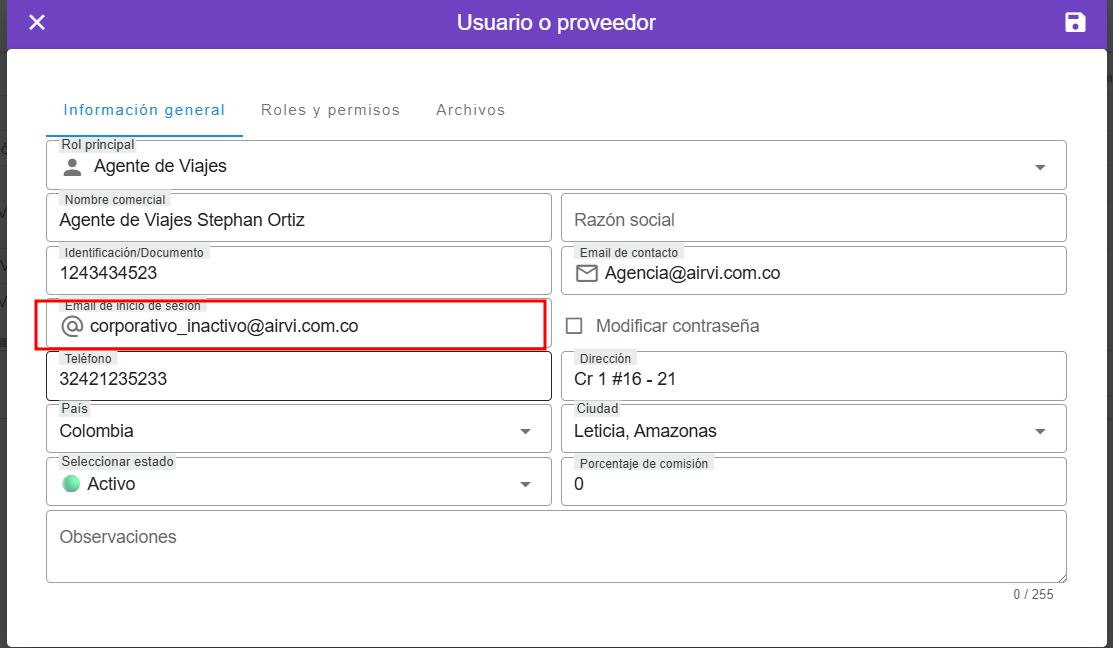Click the green Activo status indicator
The height and width of the screenshot is (648, 1113).
pyautogui.click(x=71, y=484)
